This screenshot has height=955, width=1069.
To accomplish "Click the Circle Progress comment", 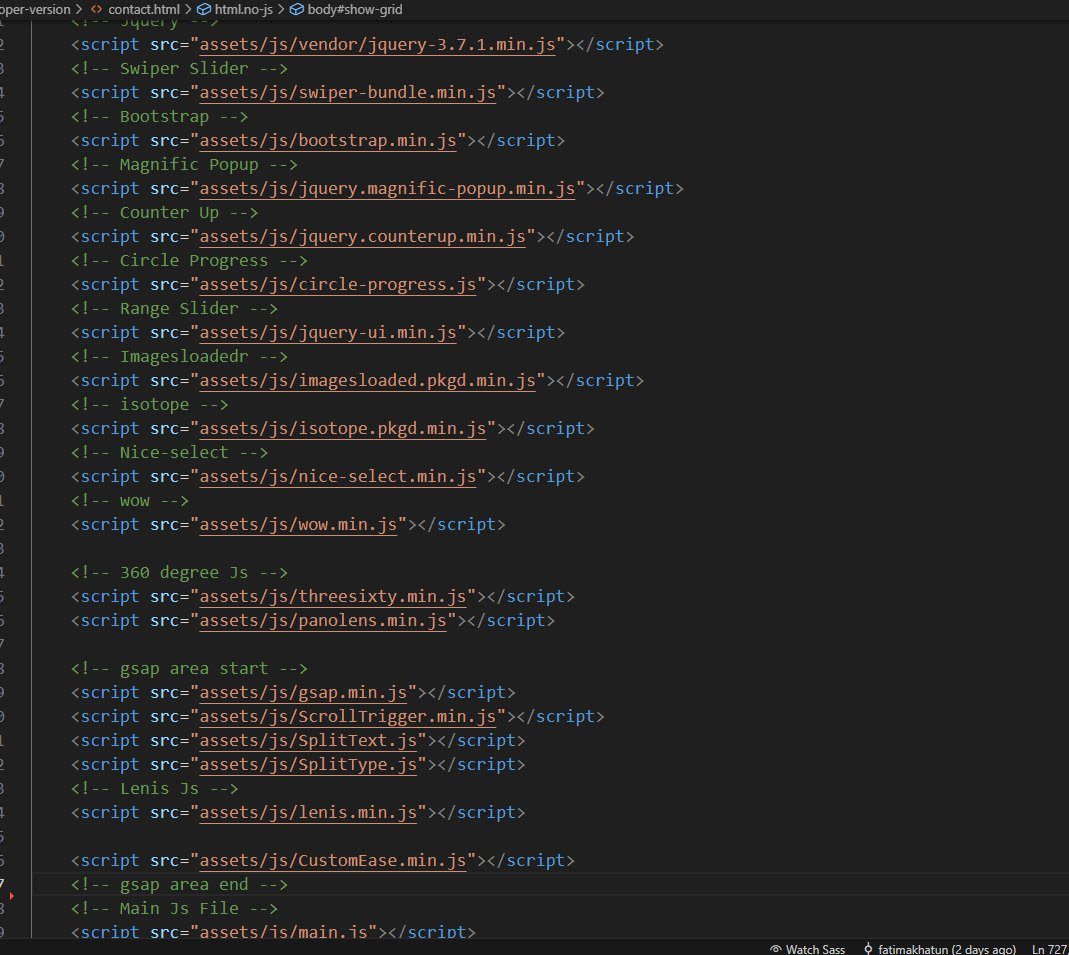I will 189,260.
